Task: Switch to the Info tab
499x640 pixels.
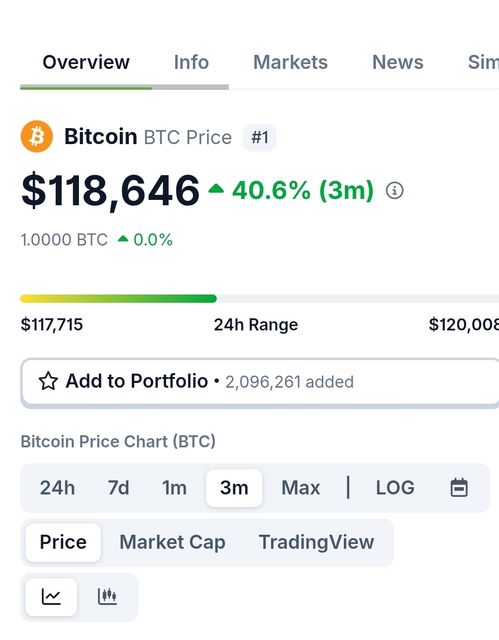Action: [191, 62]
